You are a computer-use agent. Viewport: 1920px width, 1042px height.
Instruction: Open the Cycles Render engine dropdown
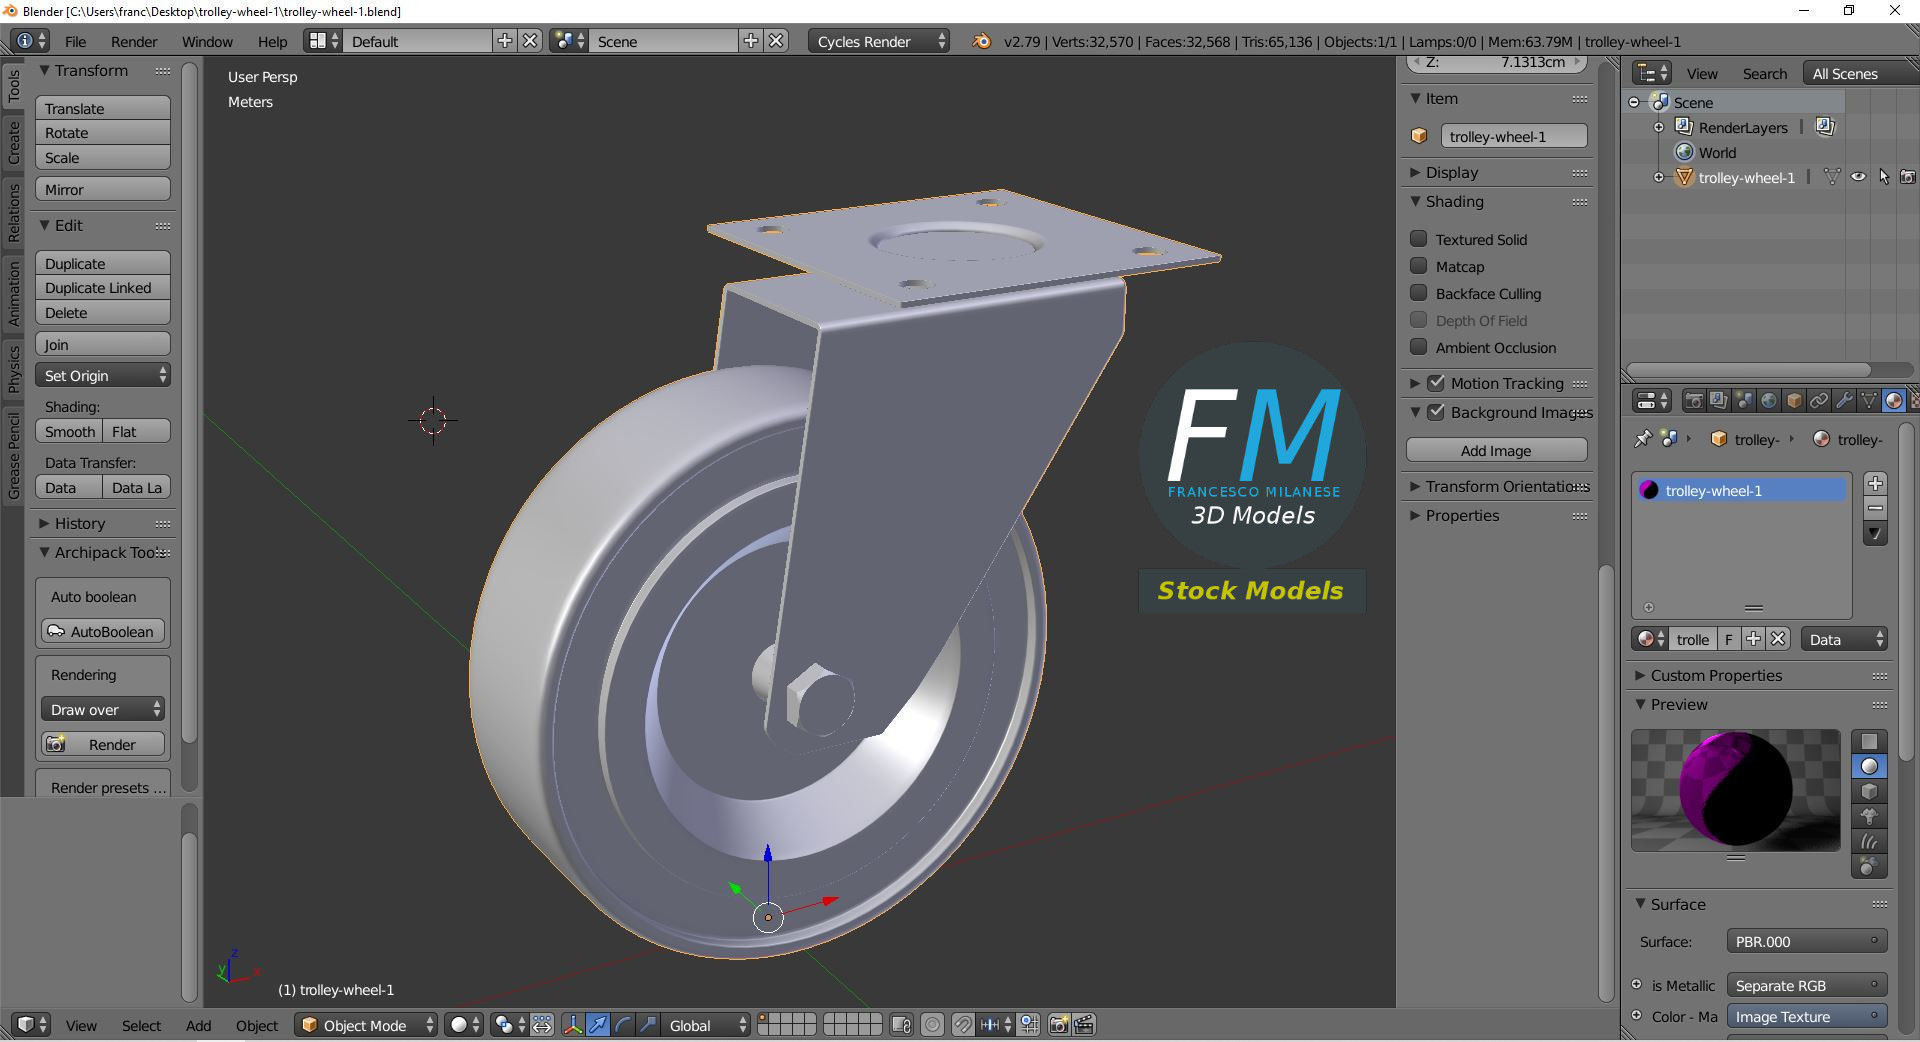[x=879, y=41]
